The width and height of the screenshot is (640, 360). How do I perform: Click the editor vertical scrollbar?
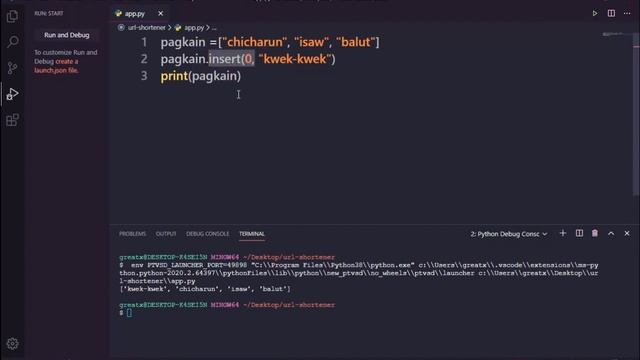[636, 114]
